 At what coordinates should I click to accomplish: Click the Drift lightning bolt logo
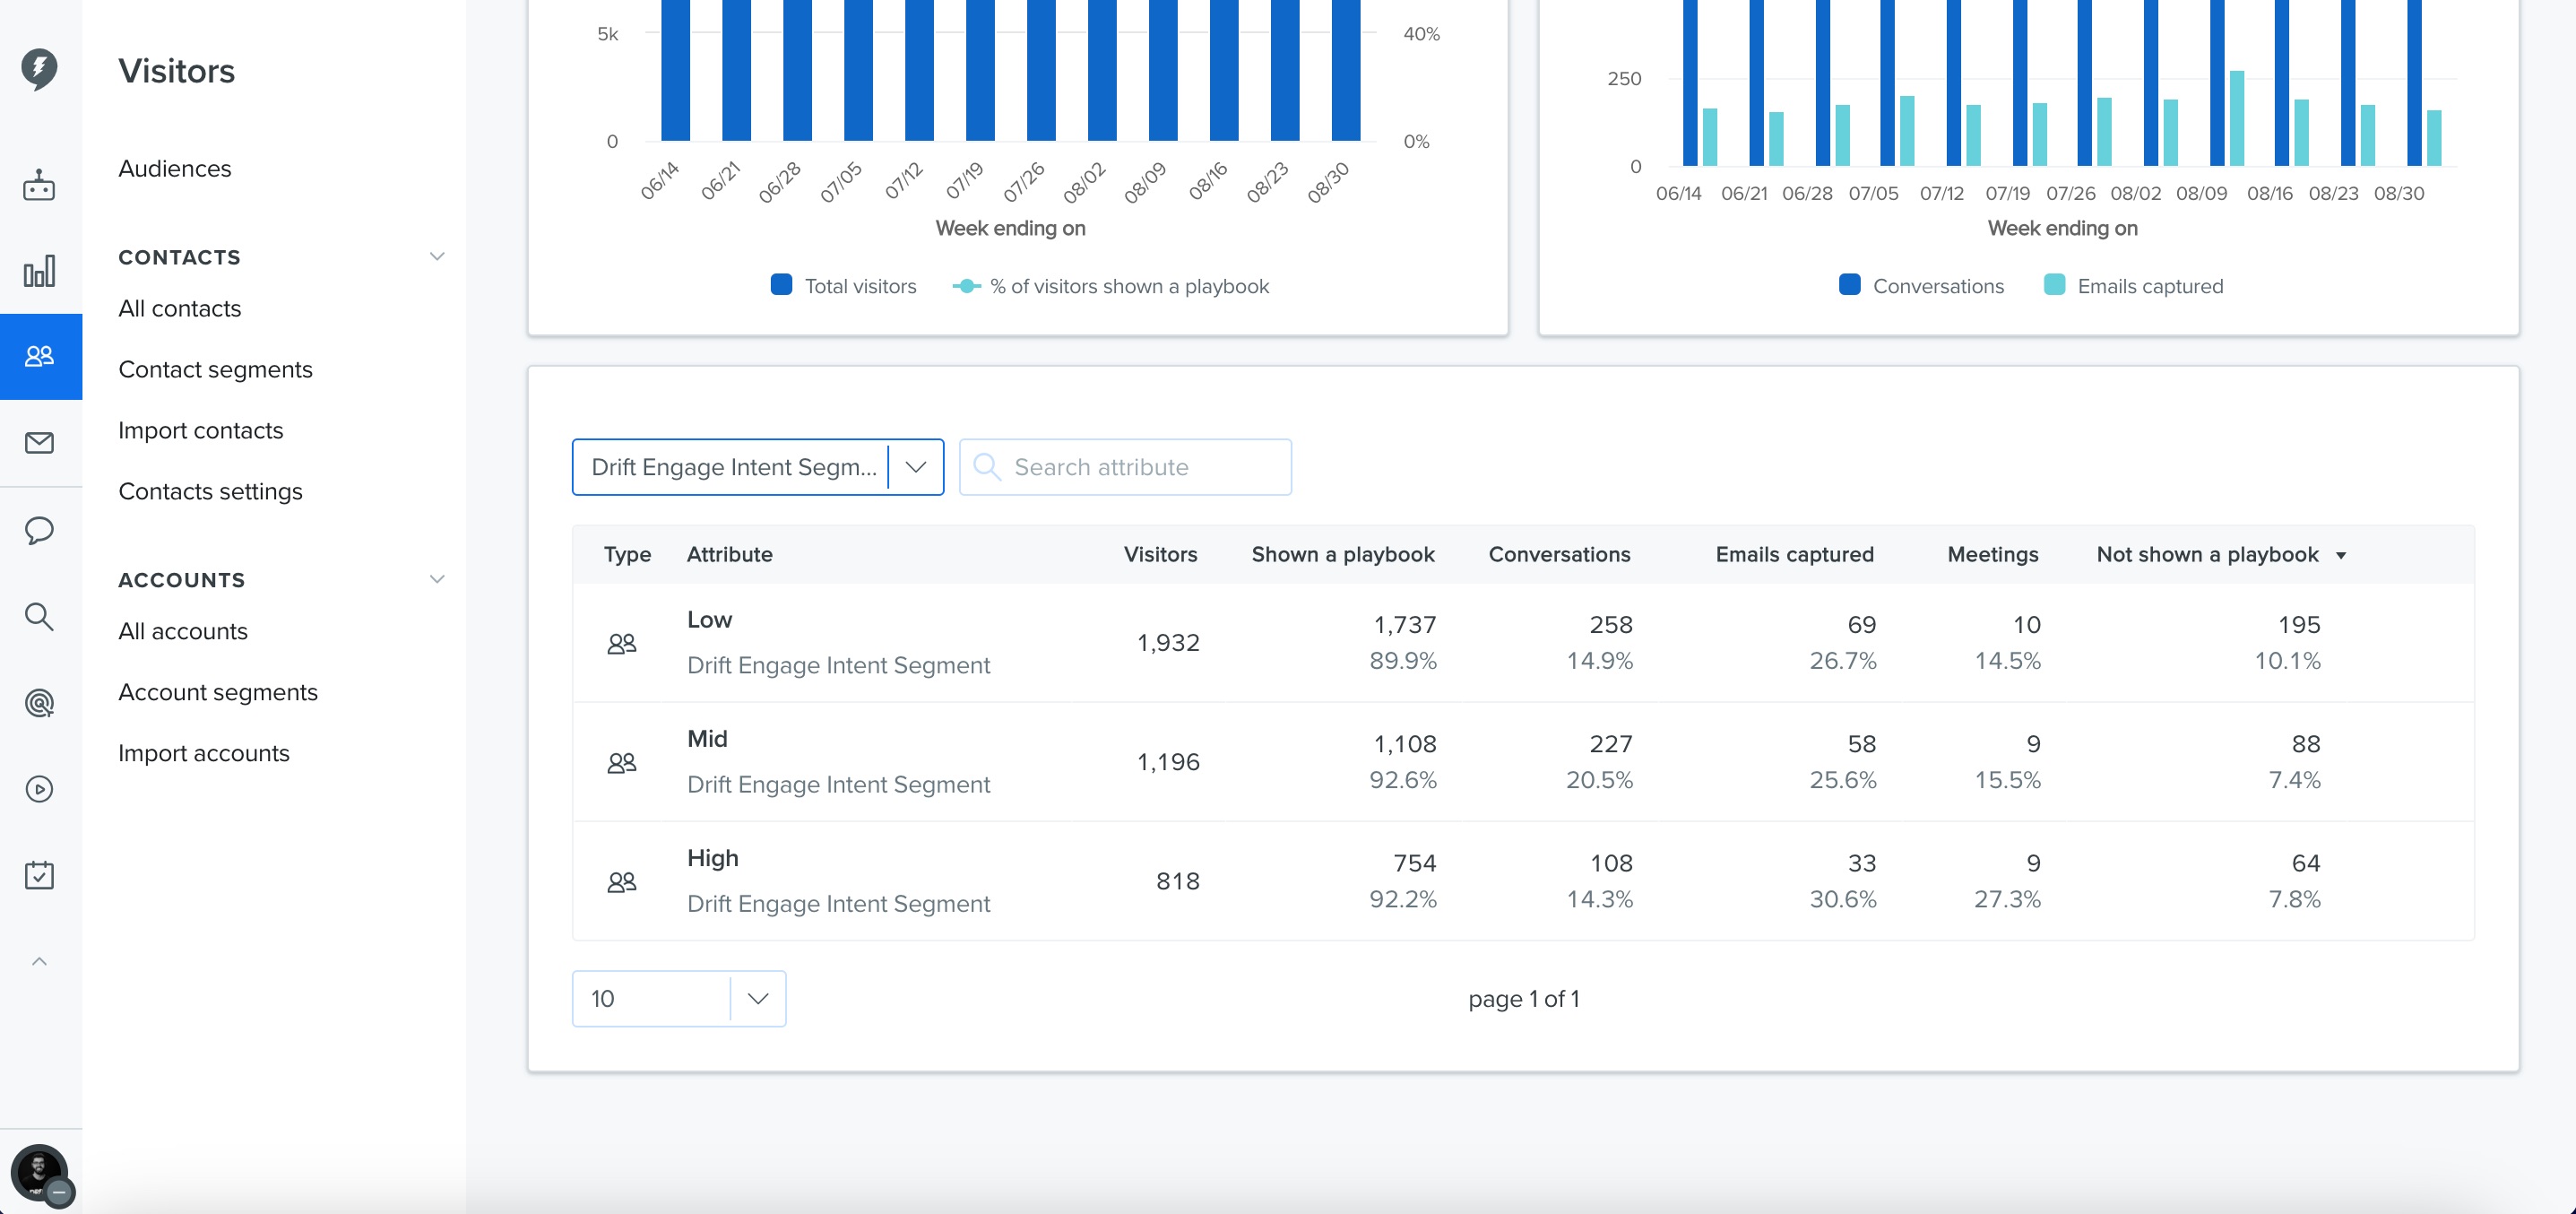coord(39,69)
